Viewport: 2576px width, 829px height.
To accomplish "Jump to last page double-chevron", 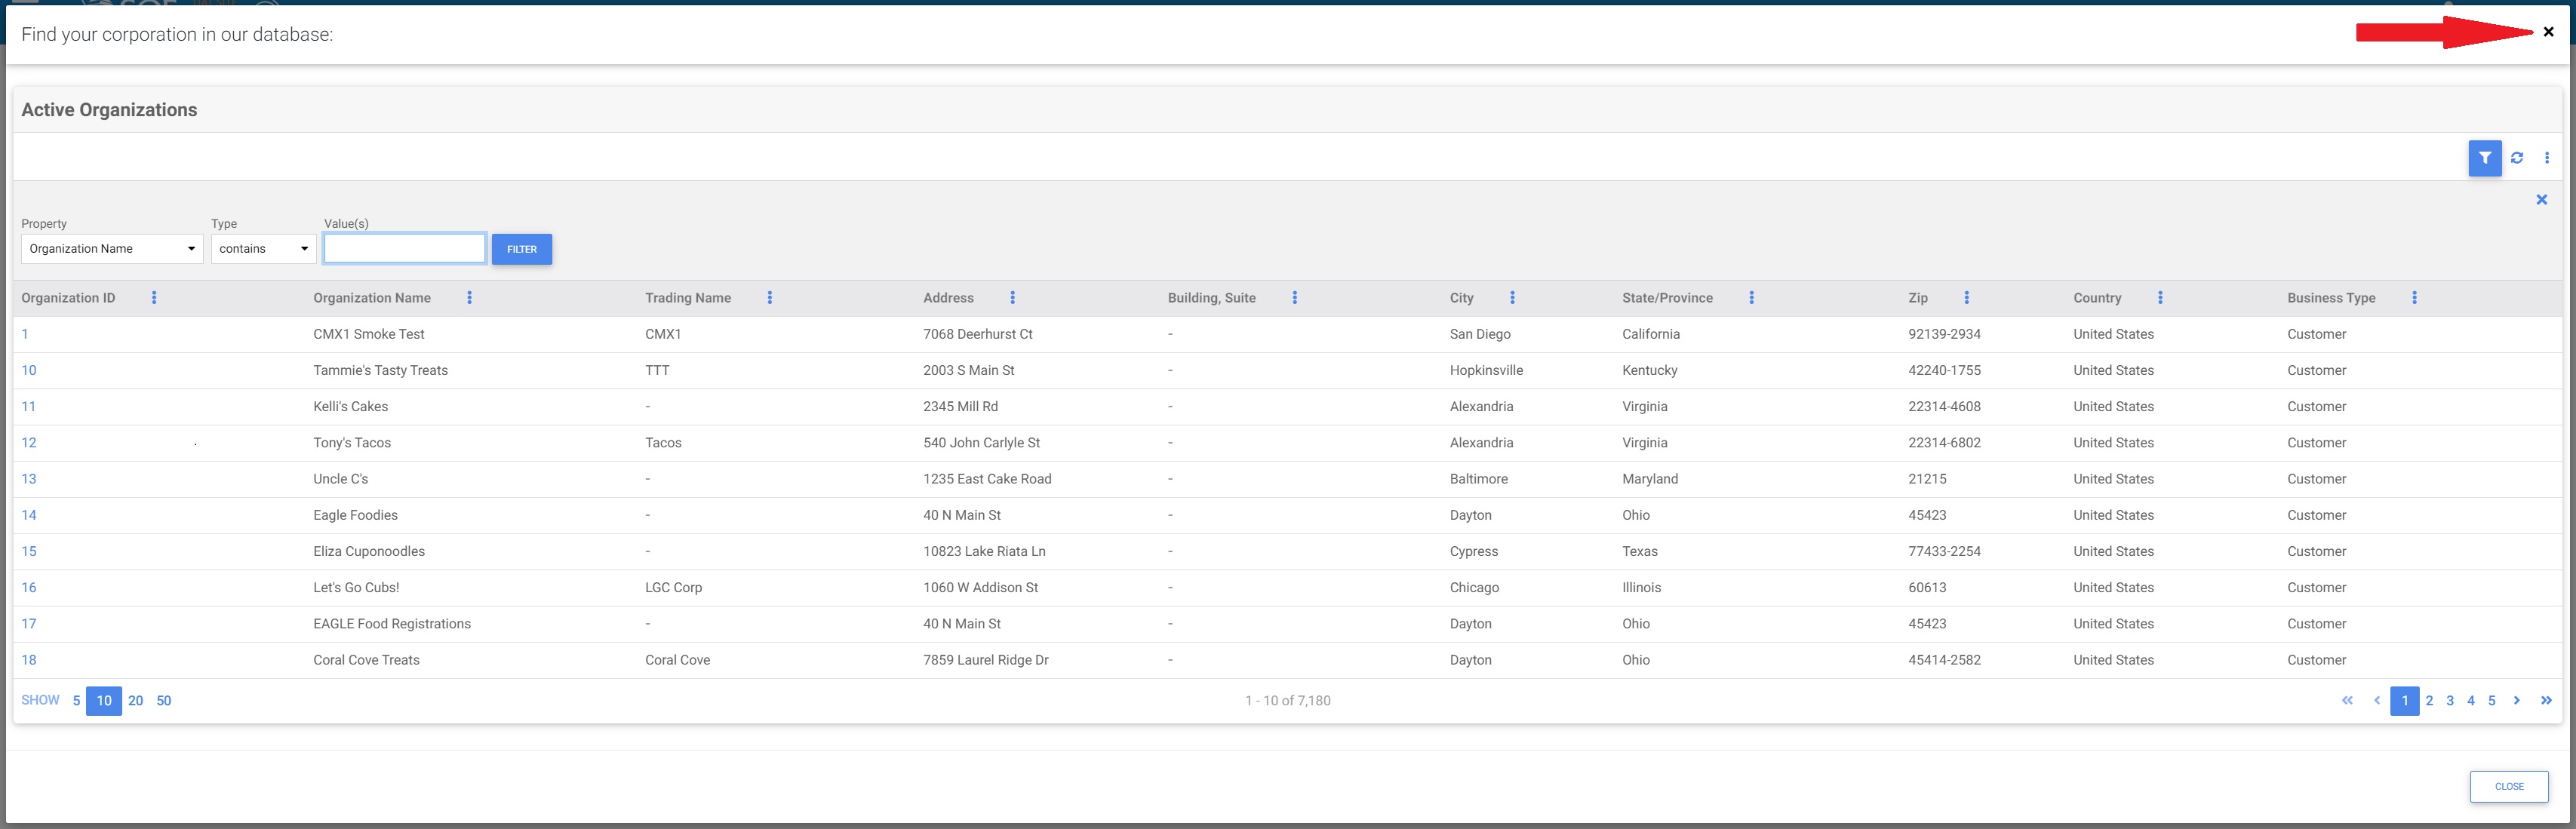I will (x=2546, y=701).
